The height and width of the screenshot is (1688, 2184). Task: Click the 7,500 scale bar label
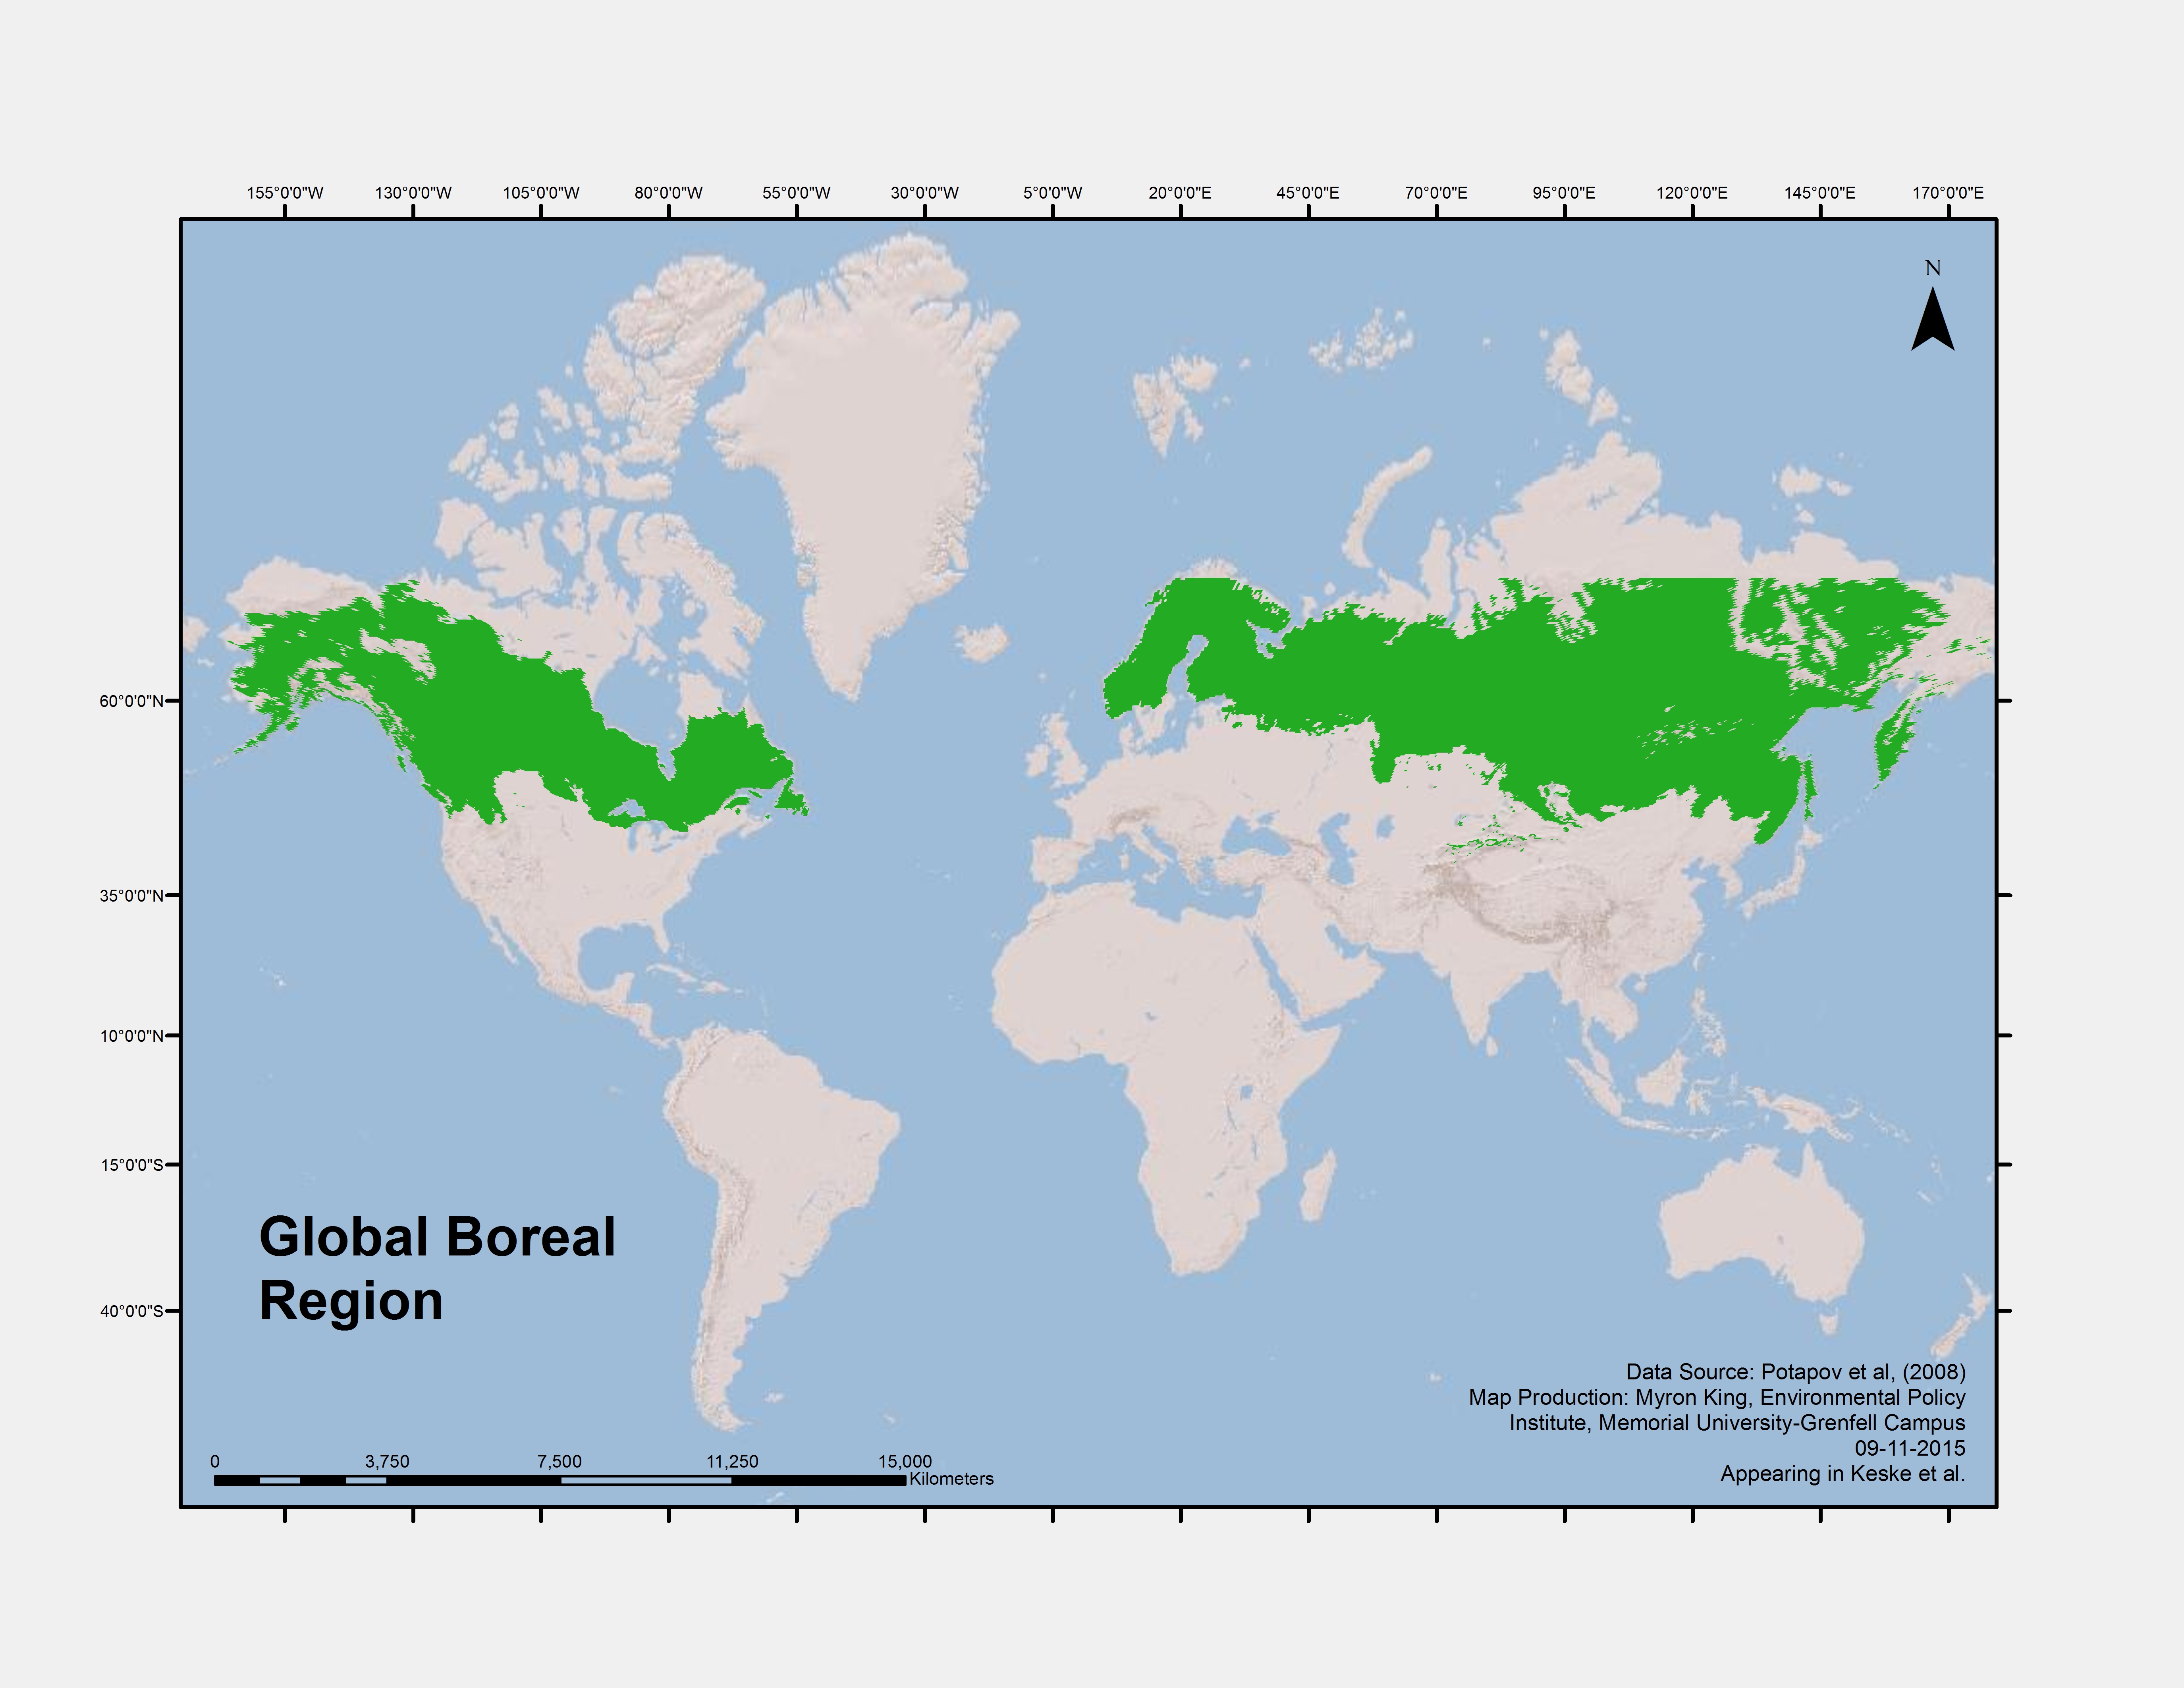click(x=559, y=1461)
